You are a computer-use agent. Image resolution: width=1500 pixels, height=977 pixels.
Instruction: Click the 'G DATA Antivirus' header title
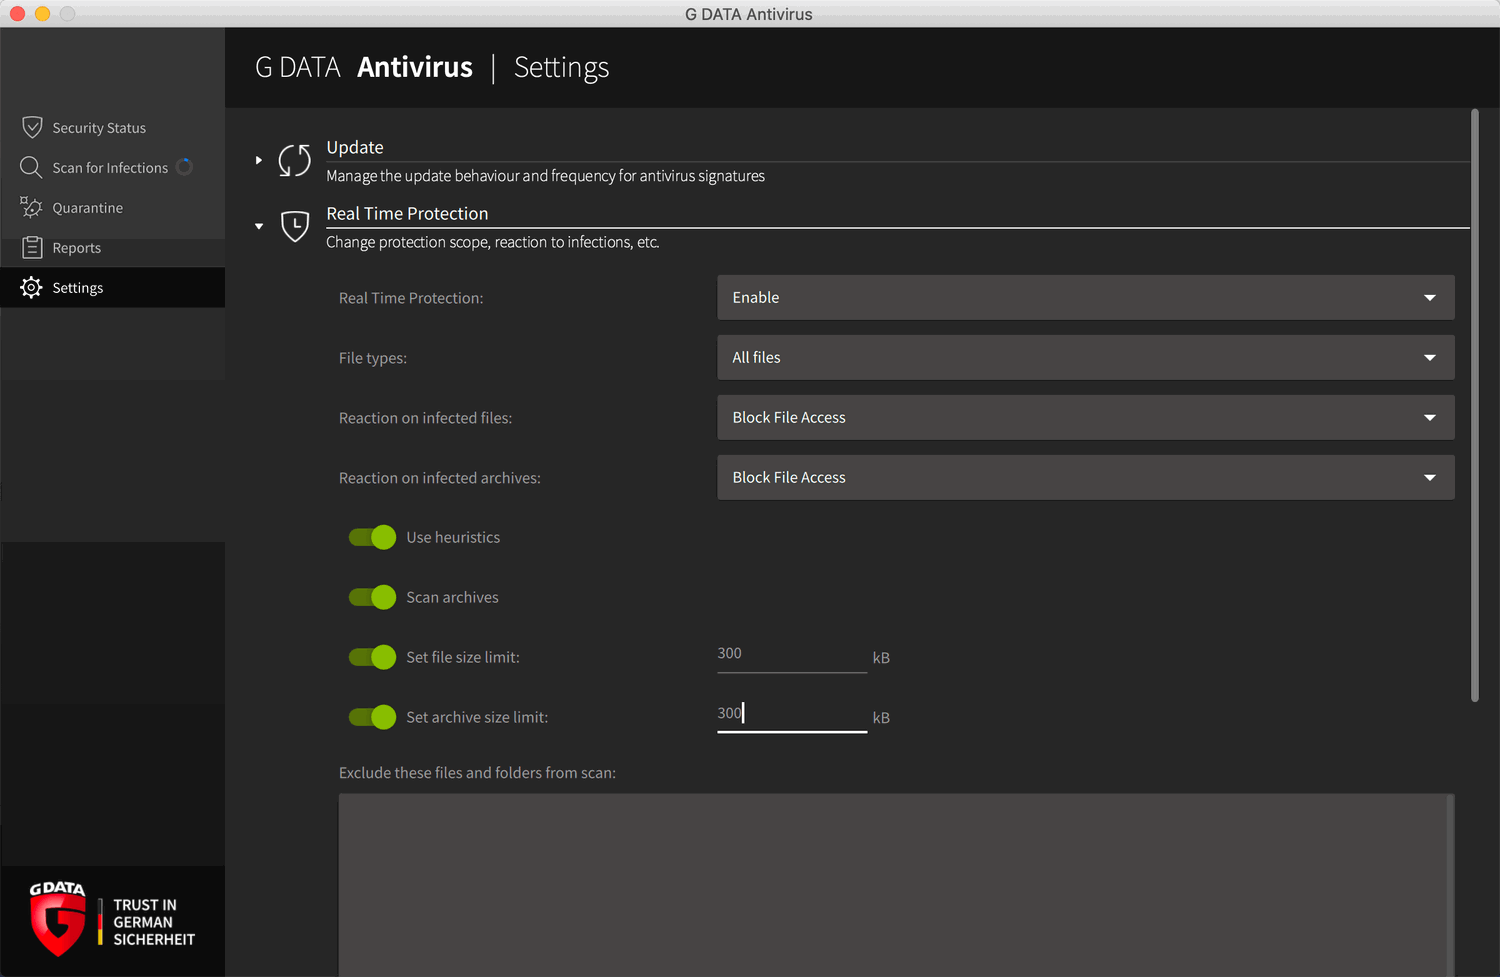(364, 67)
